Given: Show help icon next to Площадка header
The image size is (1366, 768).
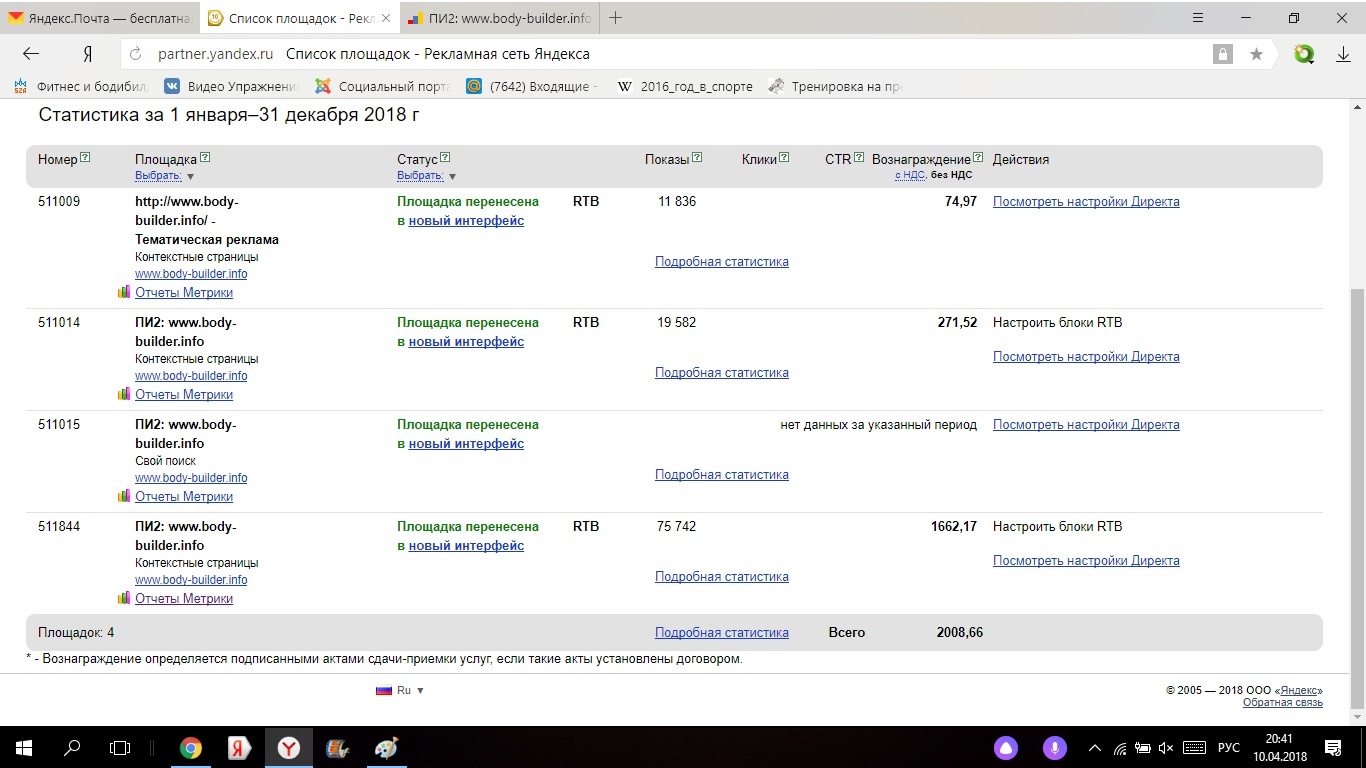Looking at the screenshot, I should tap(205, 157).
